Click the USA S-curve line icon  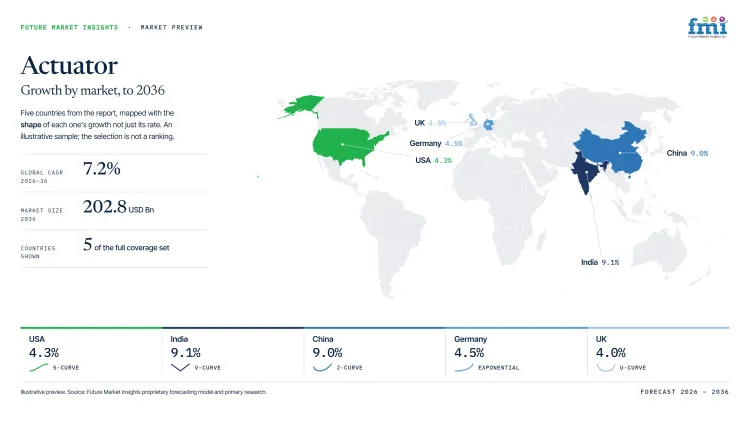pyautogui.click(x=38, y=367)
